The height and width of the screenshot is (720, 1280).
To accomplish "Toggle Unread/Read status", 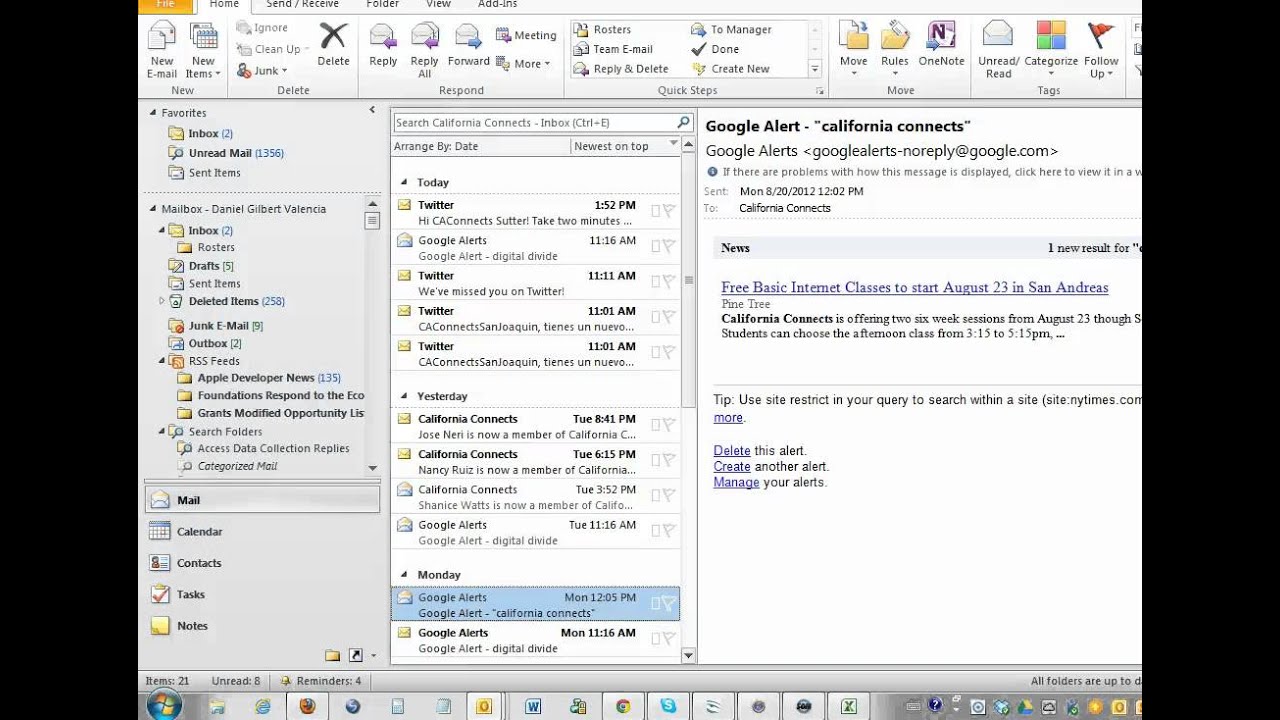I will coord(998,50).
